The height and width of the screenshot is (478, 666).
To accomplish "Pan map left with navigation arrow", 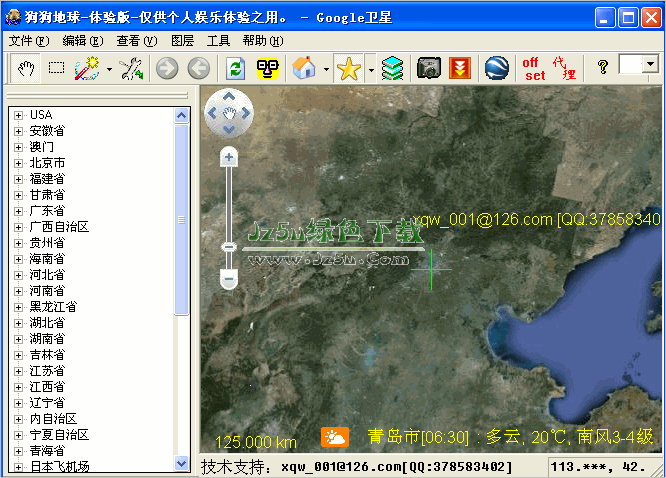I will tap(212, 113).
